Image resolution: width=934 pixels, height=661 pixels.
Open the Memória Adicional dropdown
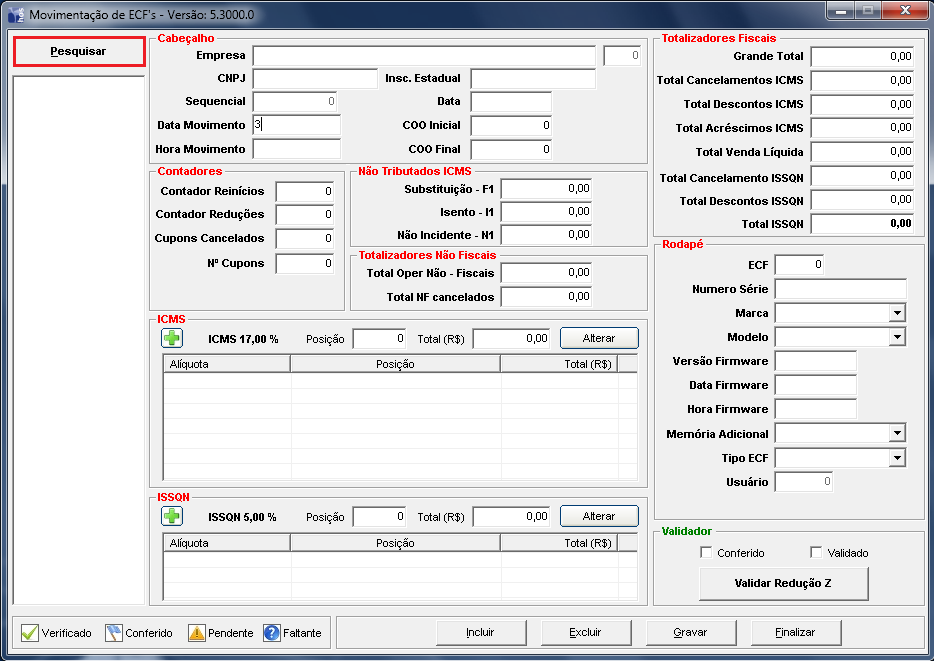[x=896, y=433]
